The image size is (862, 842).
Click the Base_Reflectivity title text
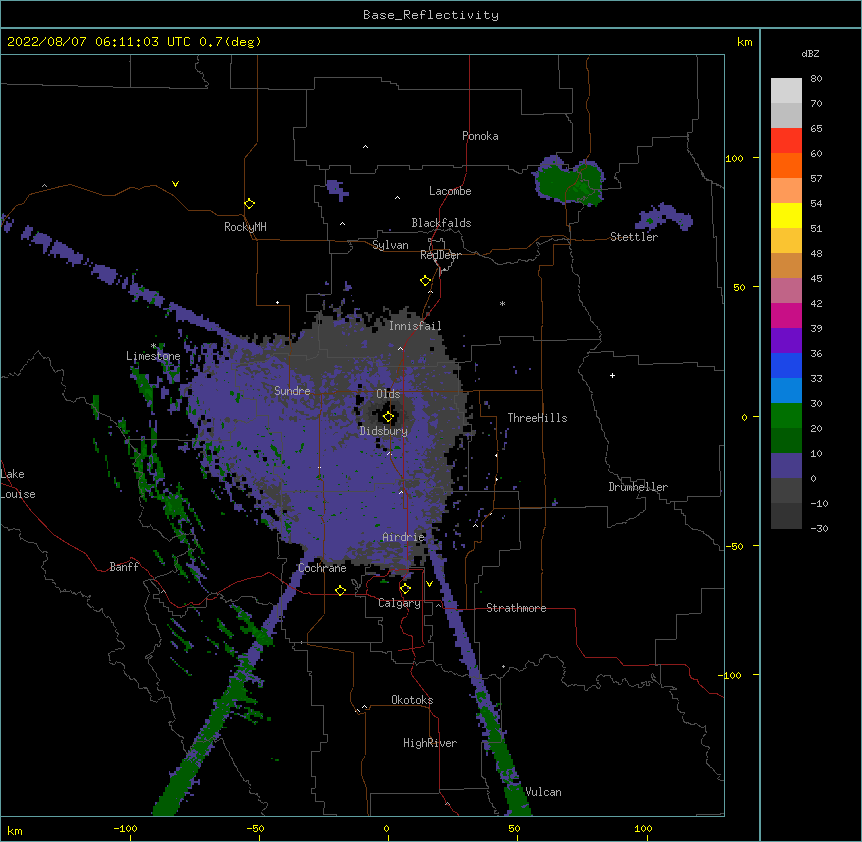click(x=431, y=15)
